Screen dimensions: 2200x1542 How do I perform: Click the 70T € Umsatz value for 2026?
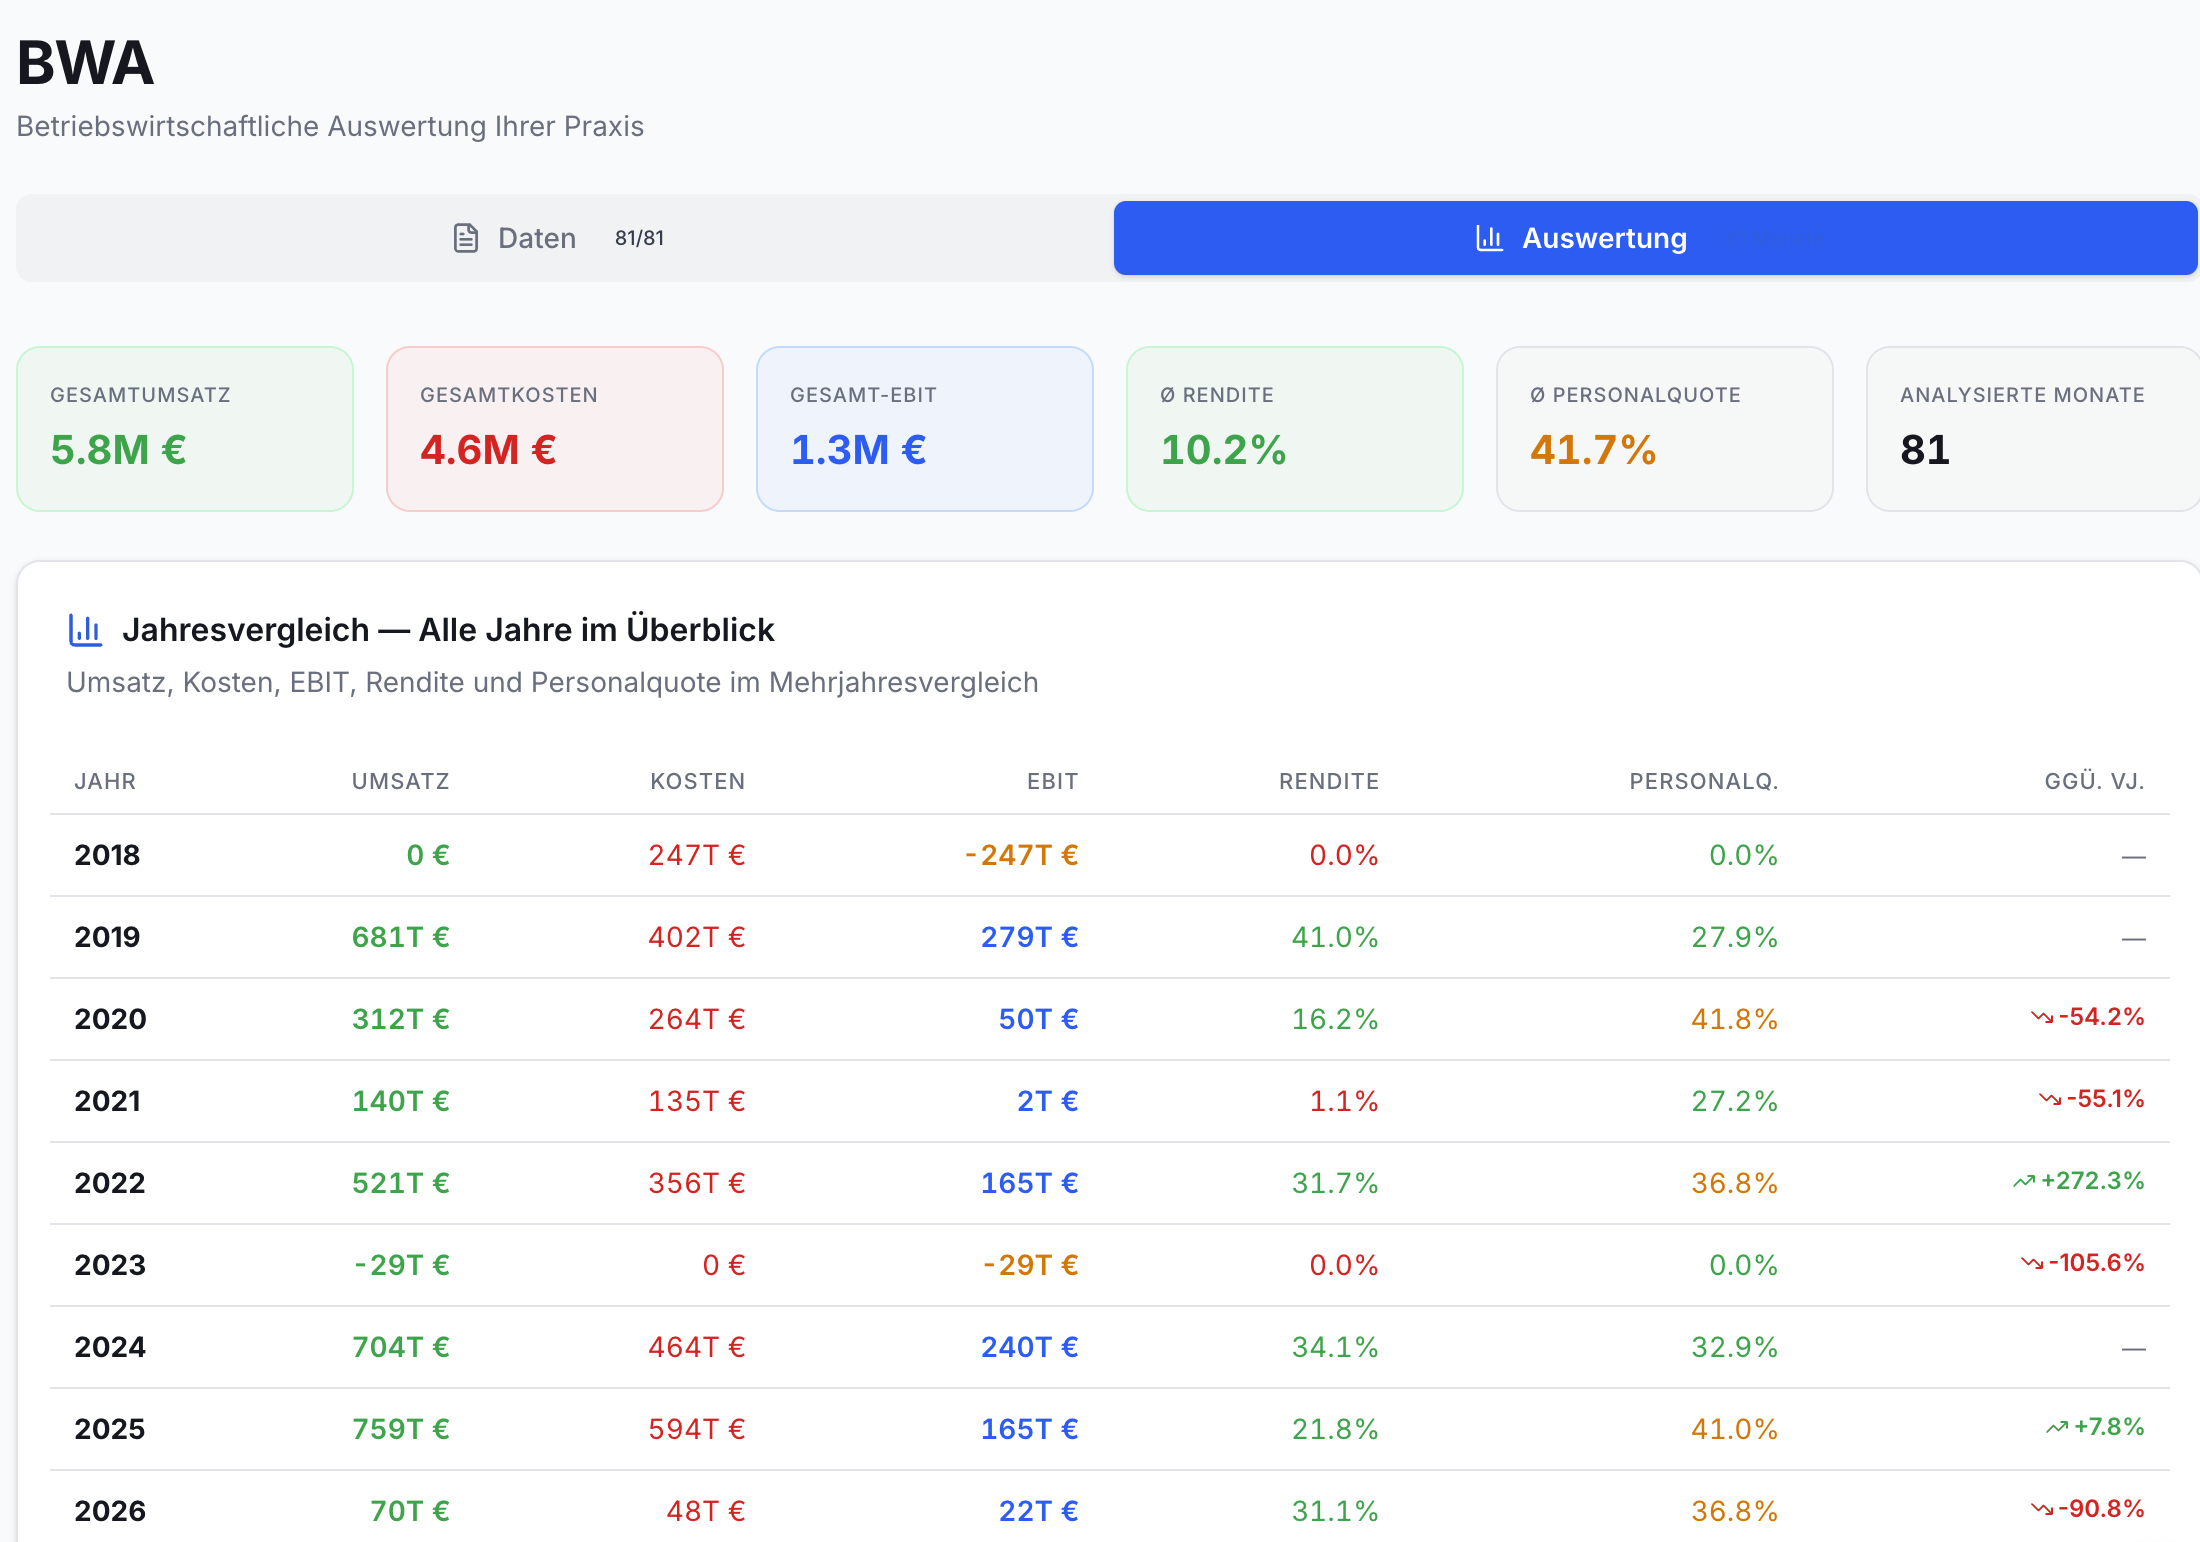410,1511
